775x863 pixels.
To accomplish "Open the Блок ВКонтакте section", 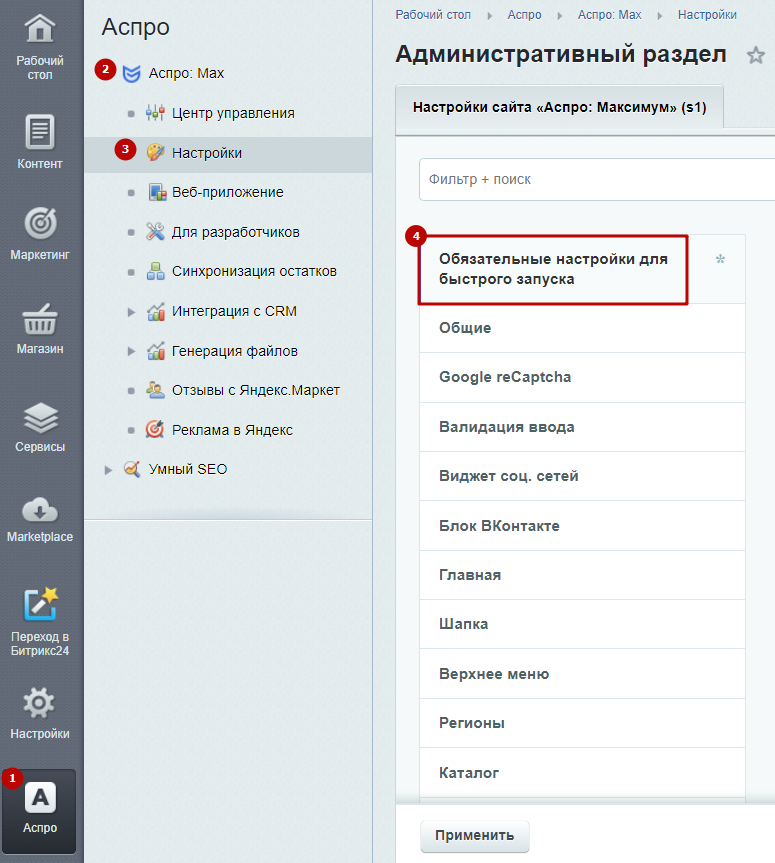I will (x=582, y=526).
